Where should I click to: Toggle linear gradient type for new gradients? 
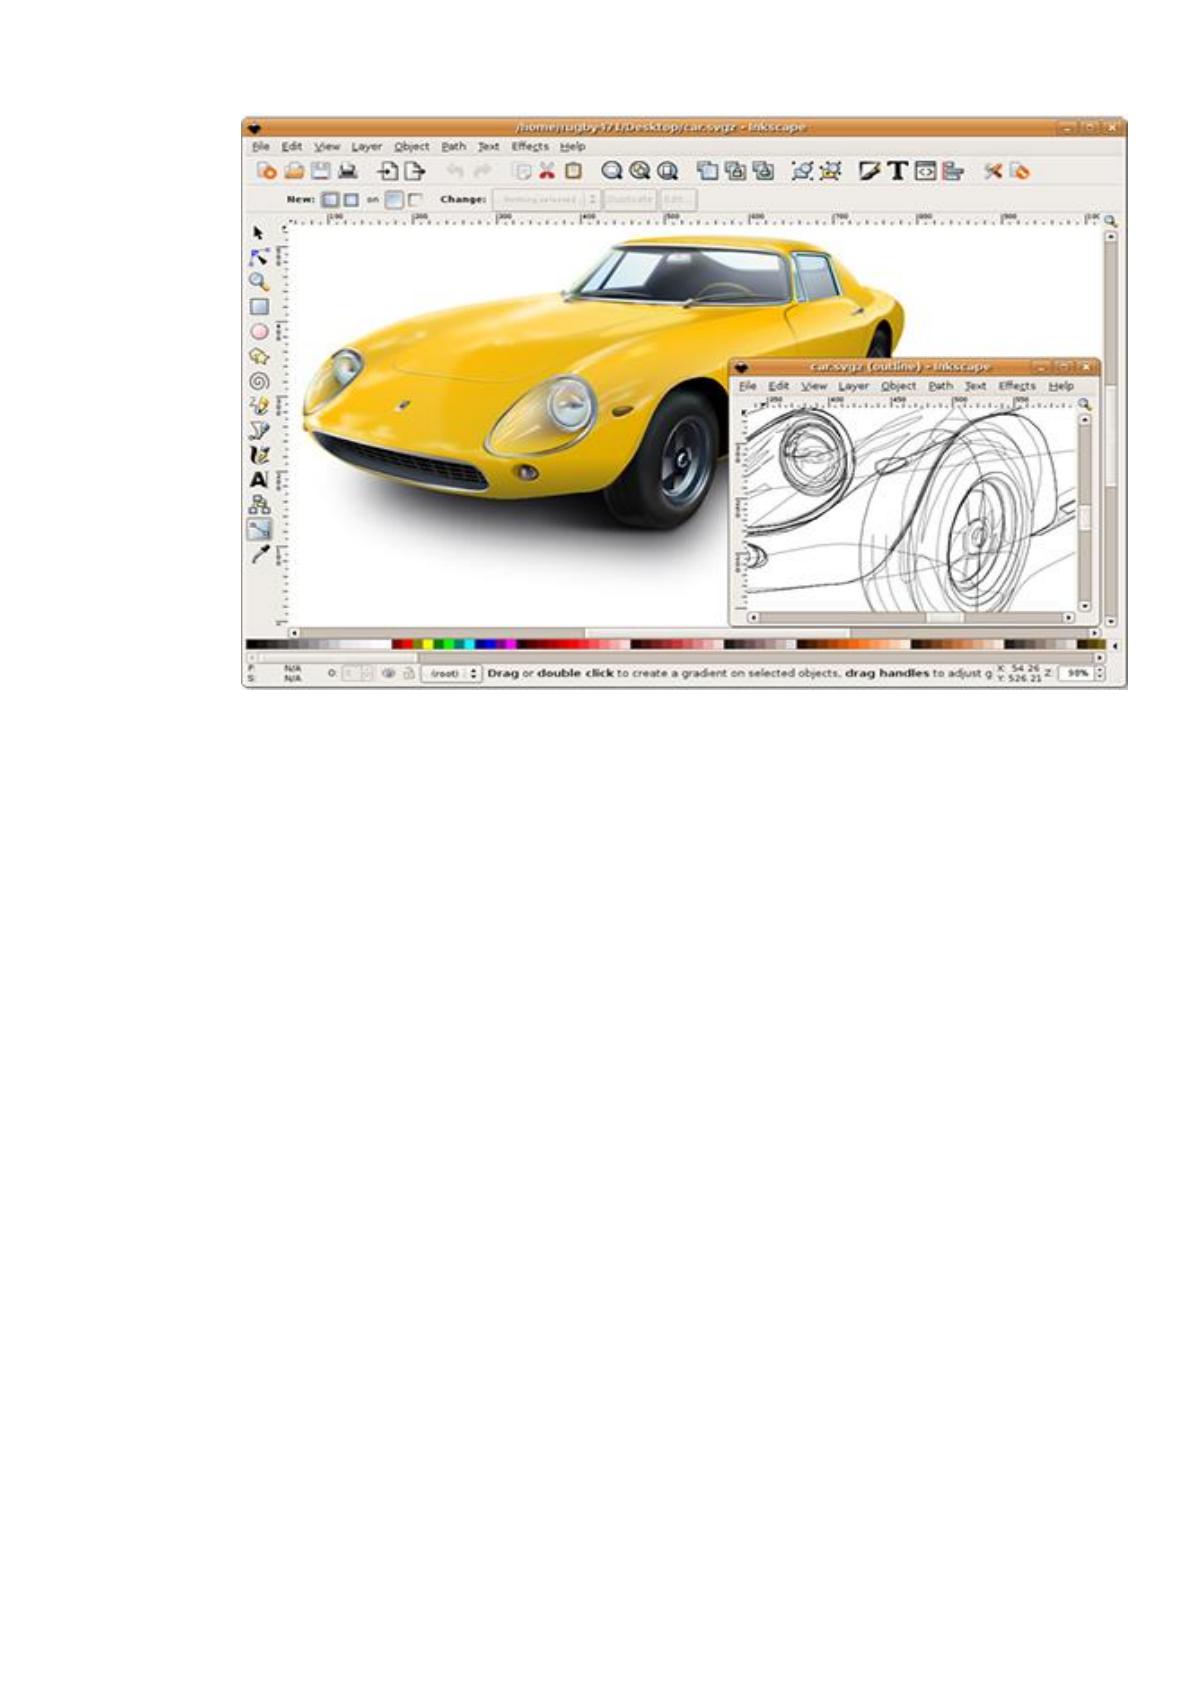(330, 200)
